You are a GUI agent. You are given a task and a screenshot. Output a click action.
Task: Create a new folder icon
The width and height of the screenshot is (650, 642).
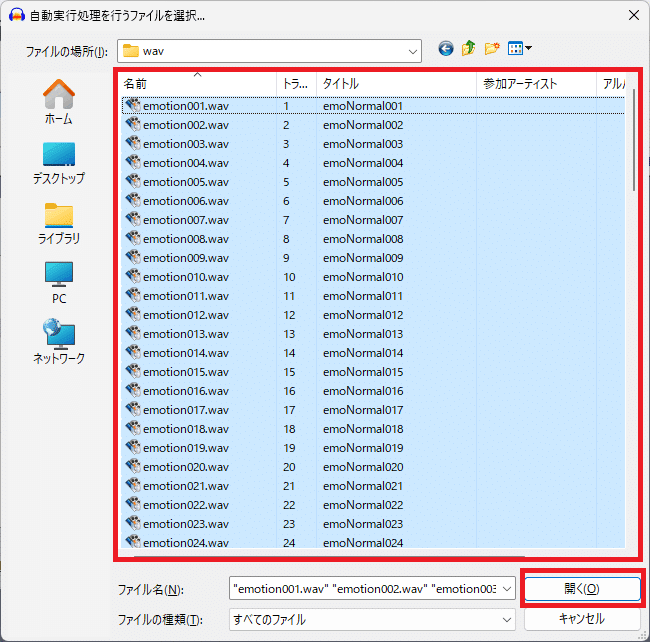click(492, 48)
